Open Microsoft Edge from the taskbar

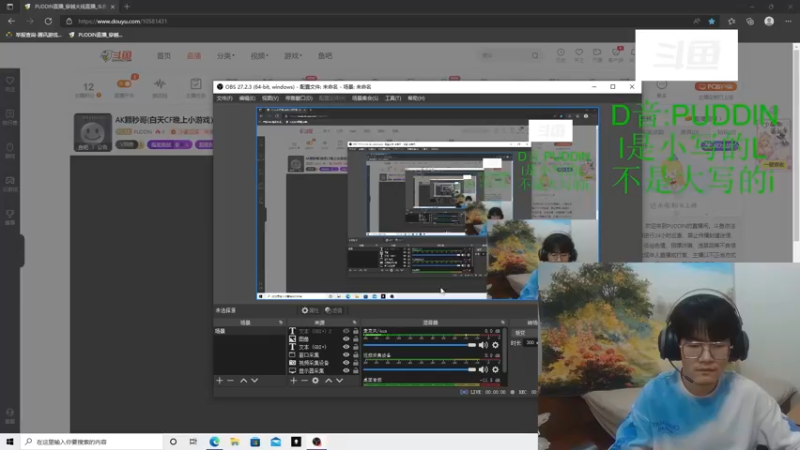[x=214, y=442]
